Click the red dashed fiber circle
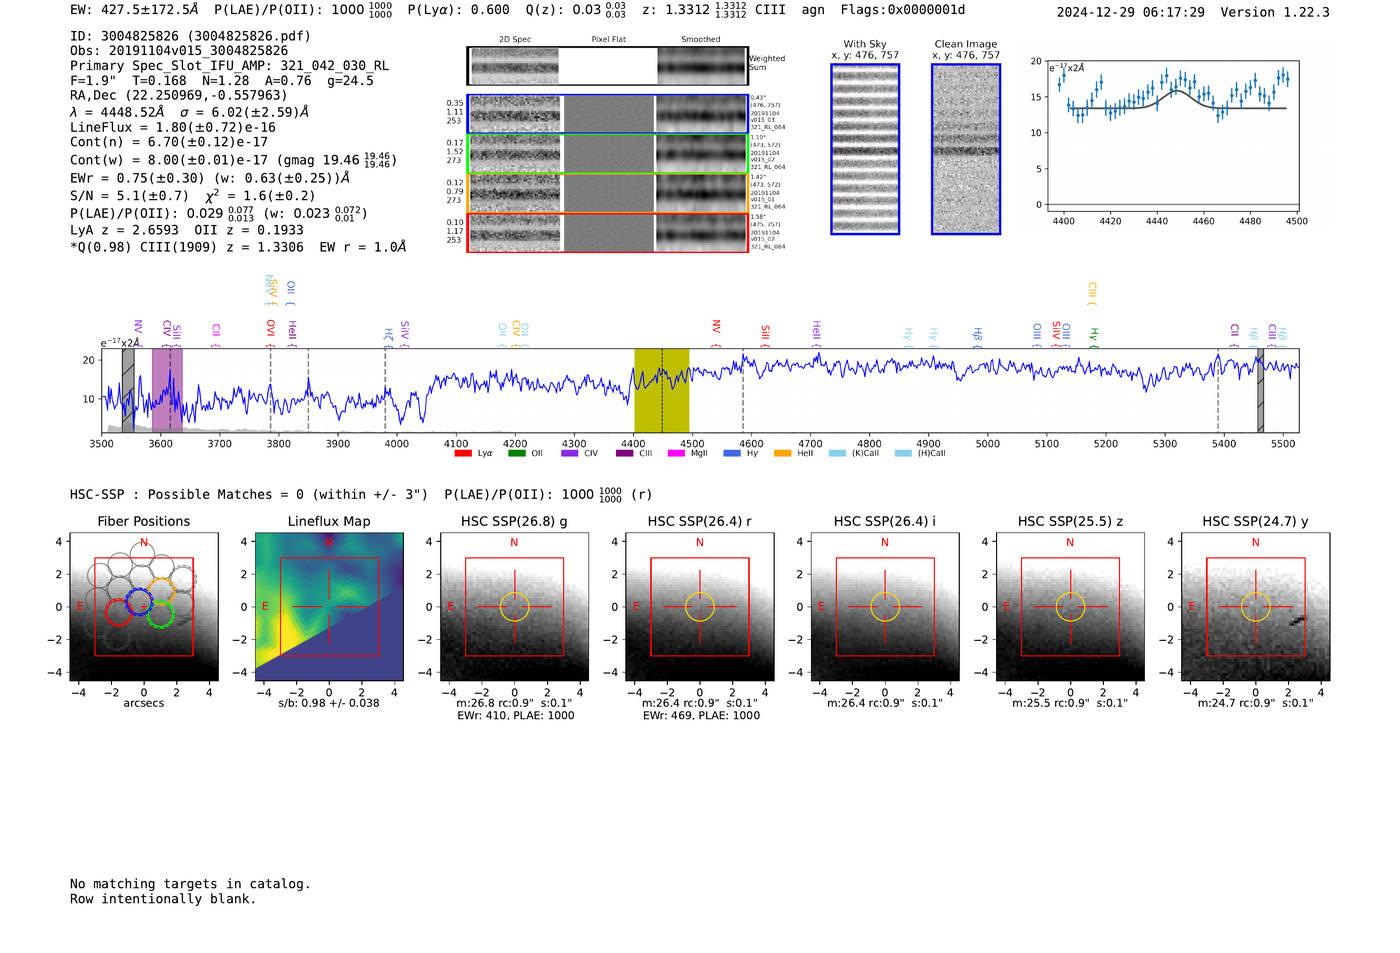1400x953 pixels. (x=118, y=612)
